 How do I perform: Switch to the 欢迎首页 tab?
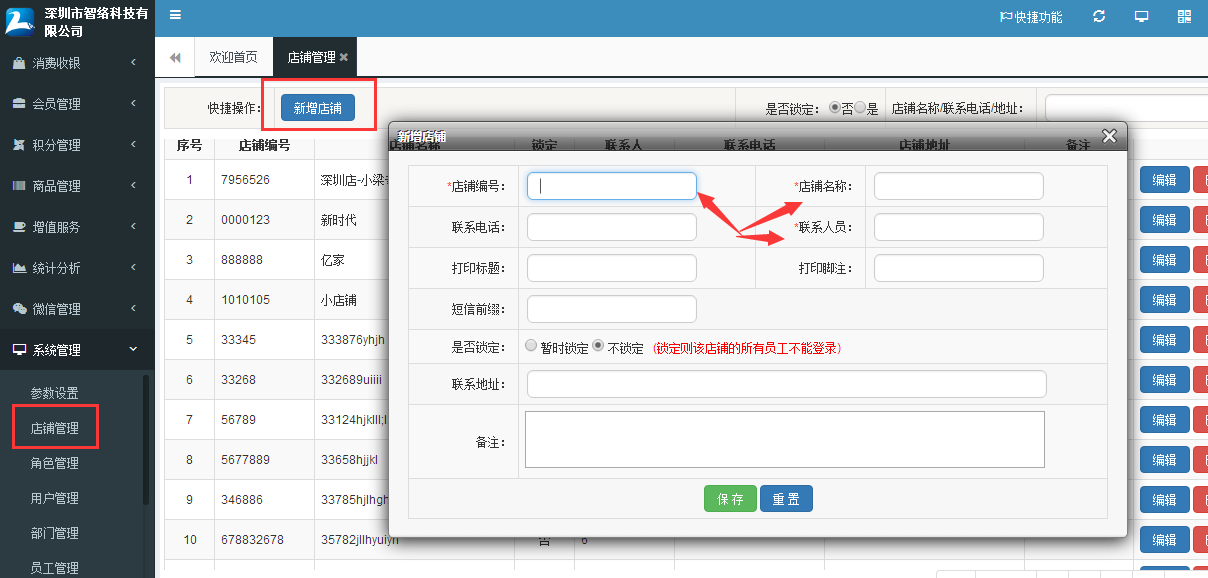(x=232, y=57)
